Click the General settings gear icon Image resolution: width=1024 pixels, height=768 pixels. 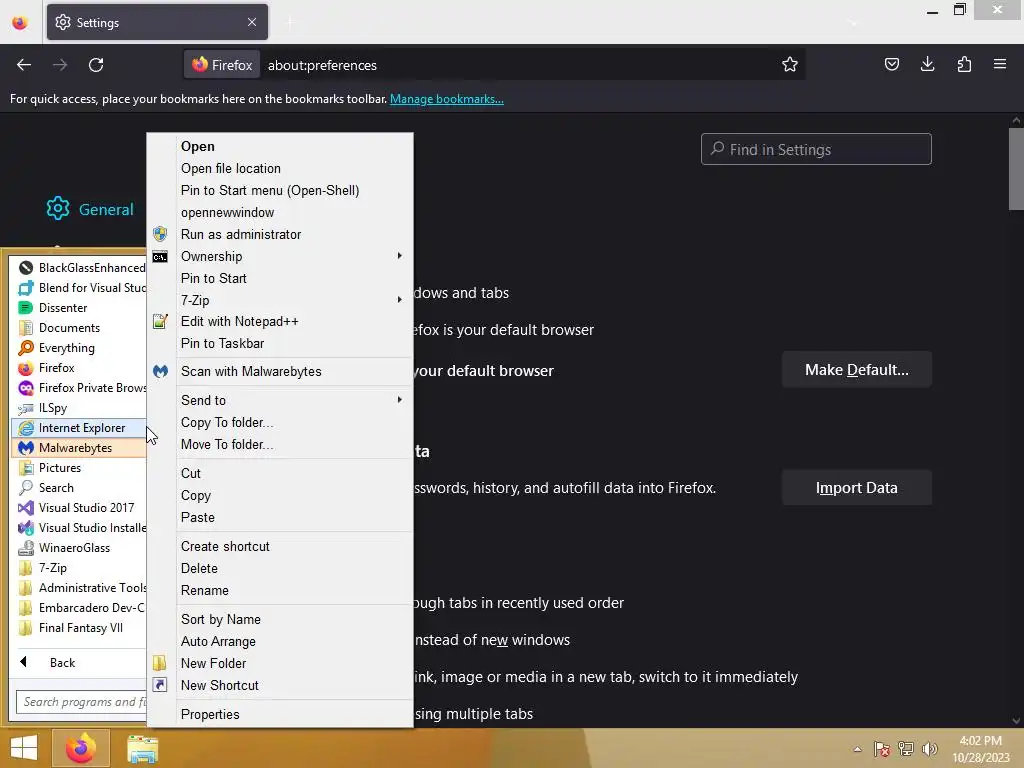[58, 208]
